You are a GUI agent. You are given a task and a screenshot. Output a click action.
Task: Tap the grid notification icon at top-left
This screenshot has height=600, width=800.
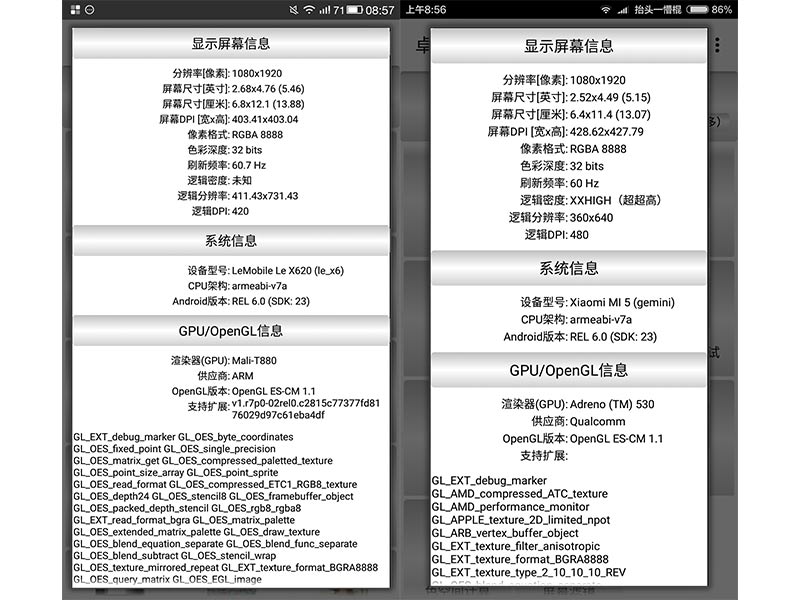click(x=75, y=9)
